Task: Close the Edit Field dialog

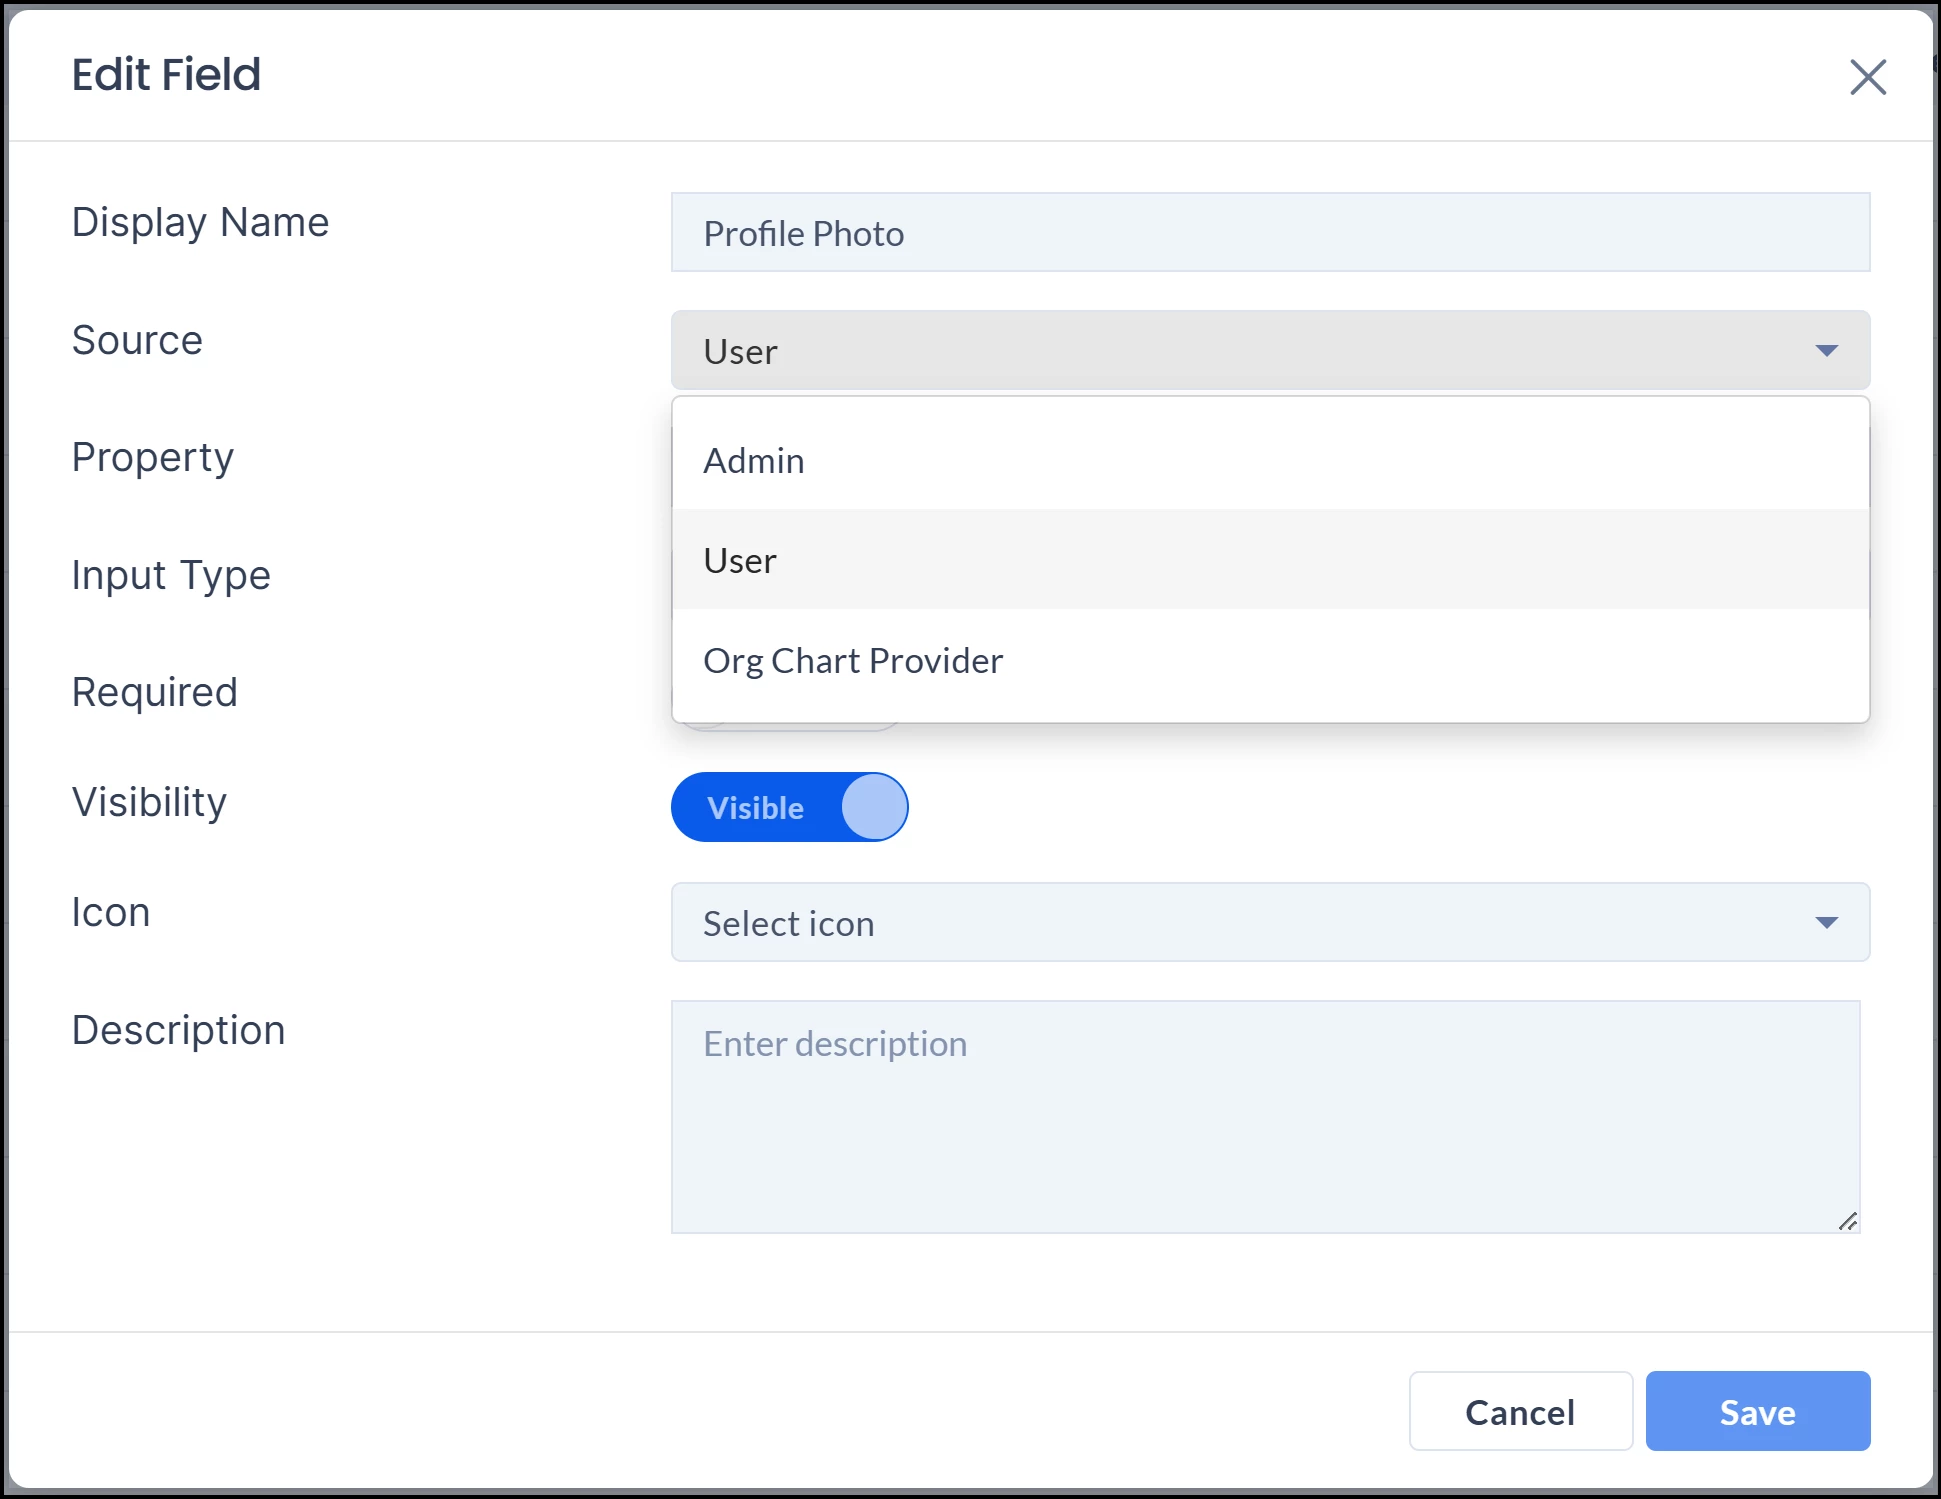Action: point(1867,77)
